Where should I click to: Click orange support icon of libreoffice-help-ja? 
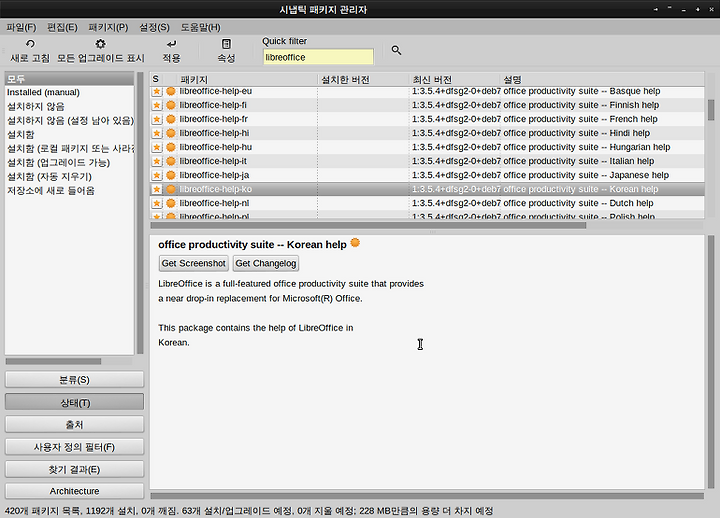click(171, 175)
